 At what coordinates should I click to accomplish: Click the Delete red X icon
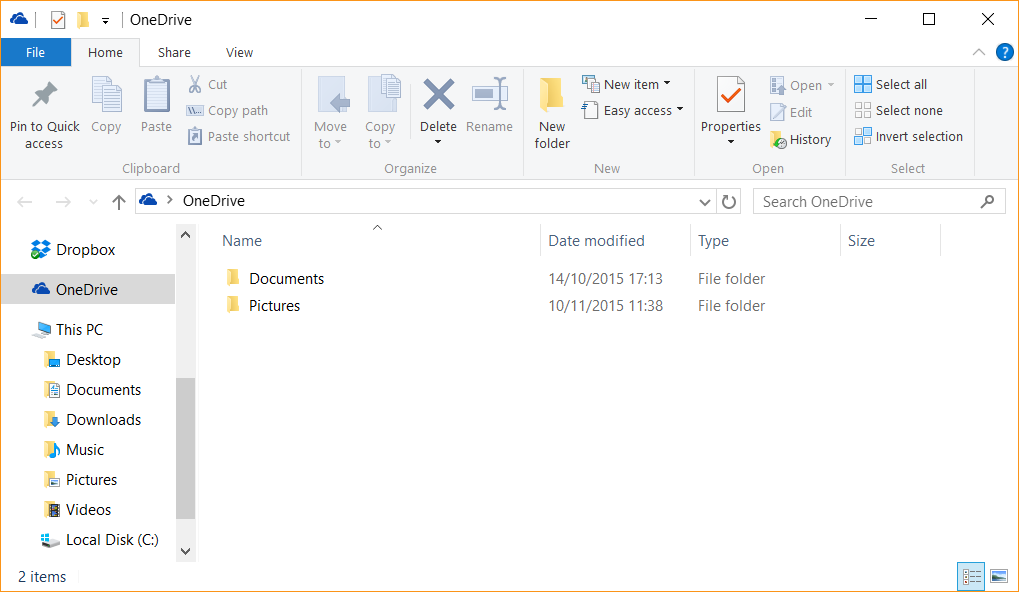(x=439, y=94)
